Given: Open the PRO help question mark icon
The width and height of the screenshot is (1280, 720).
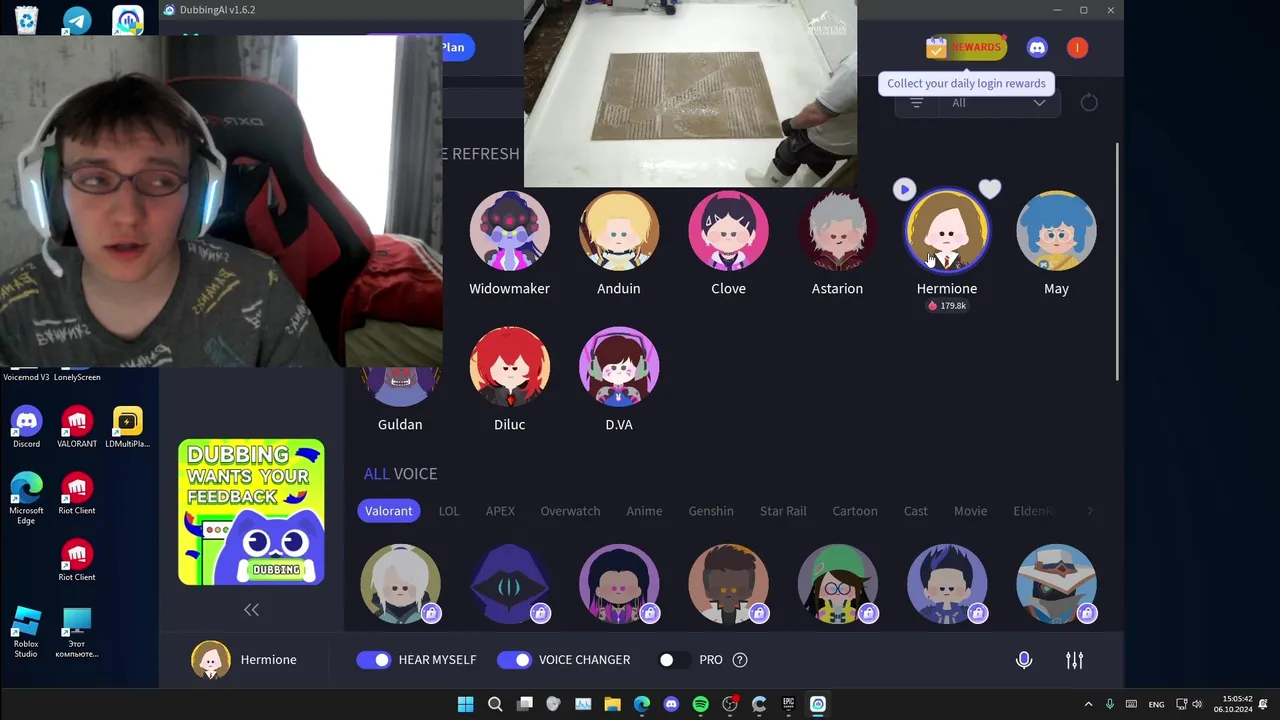Looking at the screenshot, I should (x=740, y=660).
